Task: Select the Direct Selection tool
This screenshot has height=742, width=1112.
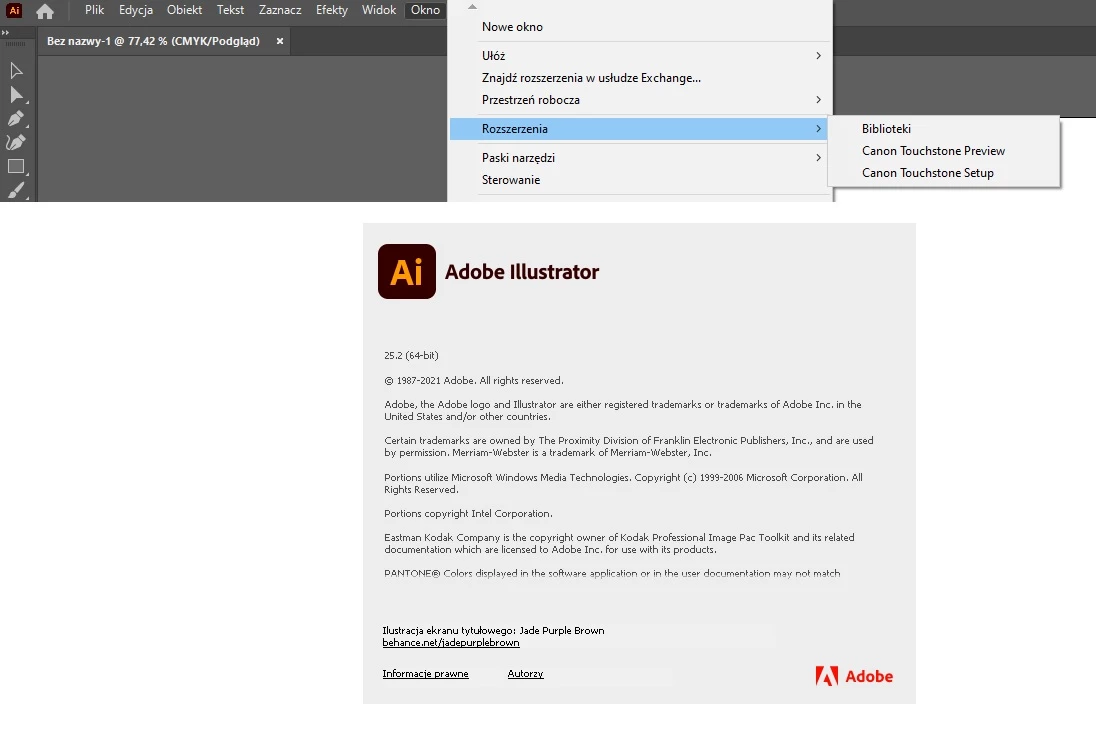Action: 16,94
